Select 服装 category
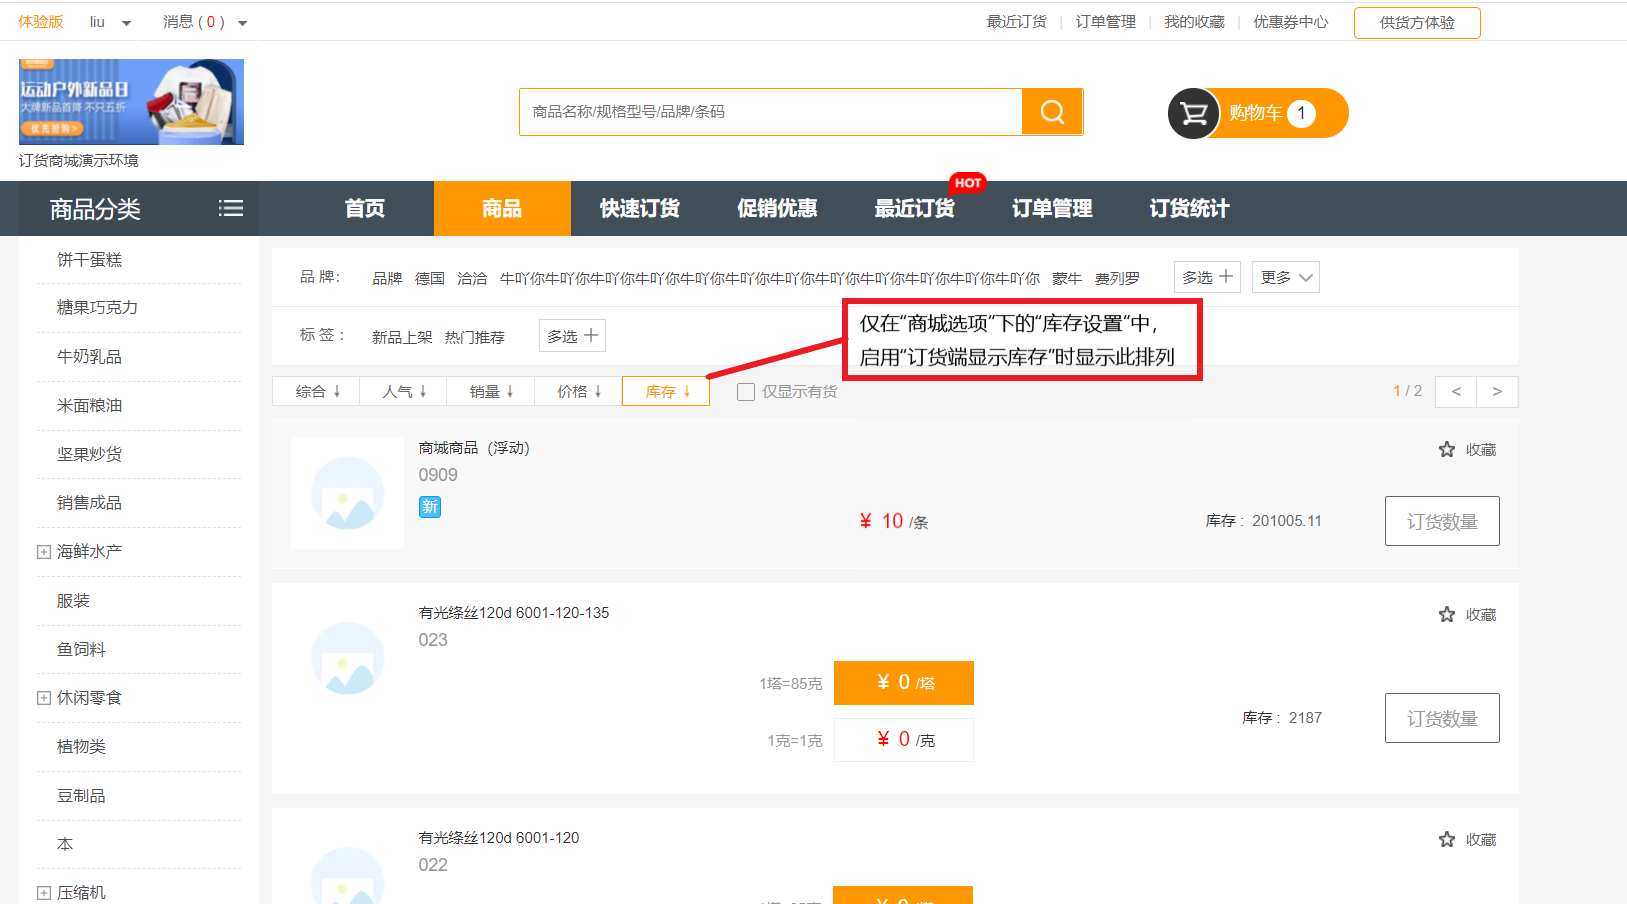1627x904 pixels. (73, 601)
